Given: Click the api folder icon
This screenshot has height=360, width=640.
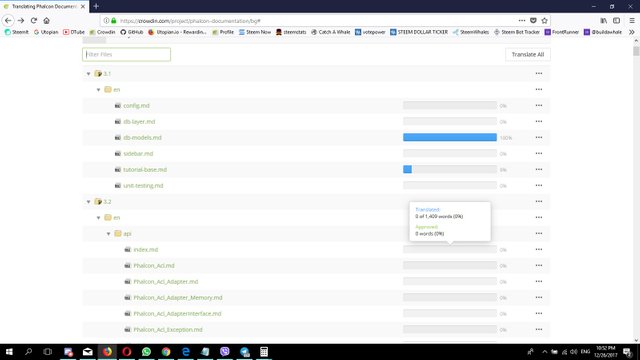Looking at the screenshot, I should 118,233.
